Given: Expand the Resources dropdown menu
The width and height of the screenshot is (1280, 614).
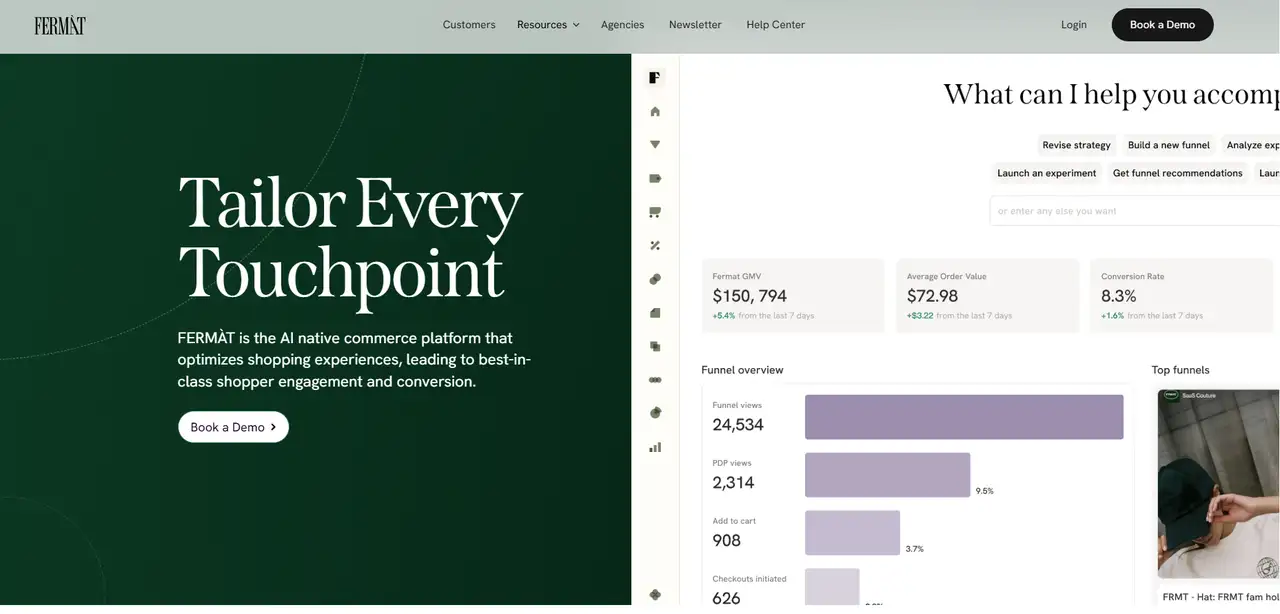Looking at the screenshot, I should [x=548, y=25].
